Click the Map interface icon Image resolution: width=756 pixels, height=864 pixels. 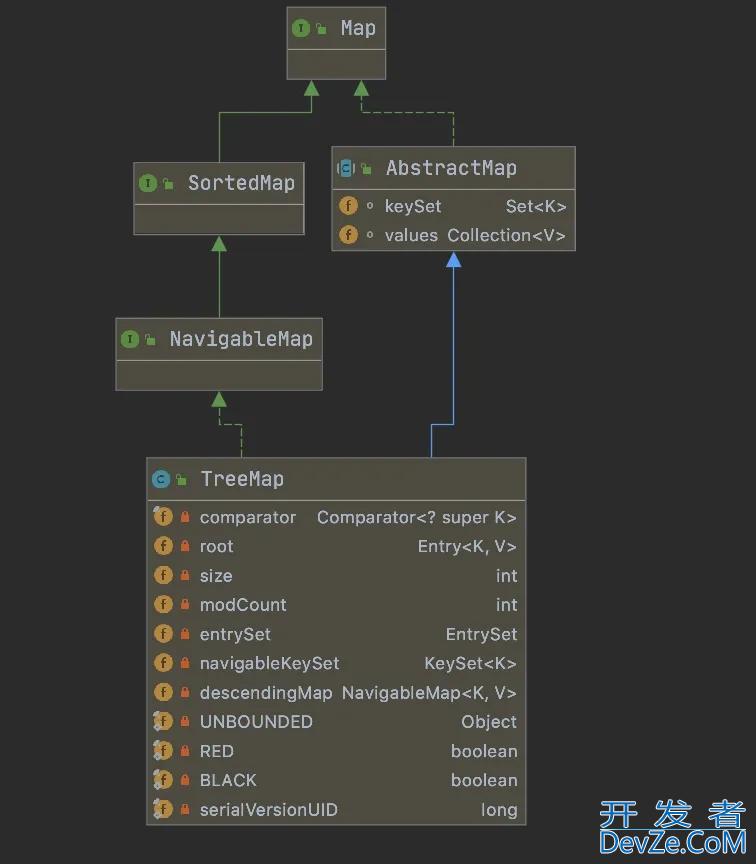(x=301, y=28)
